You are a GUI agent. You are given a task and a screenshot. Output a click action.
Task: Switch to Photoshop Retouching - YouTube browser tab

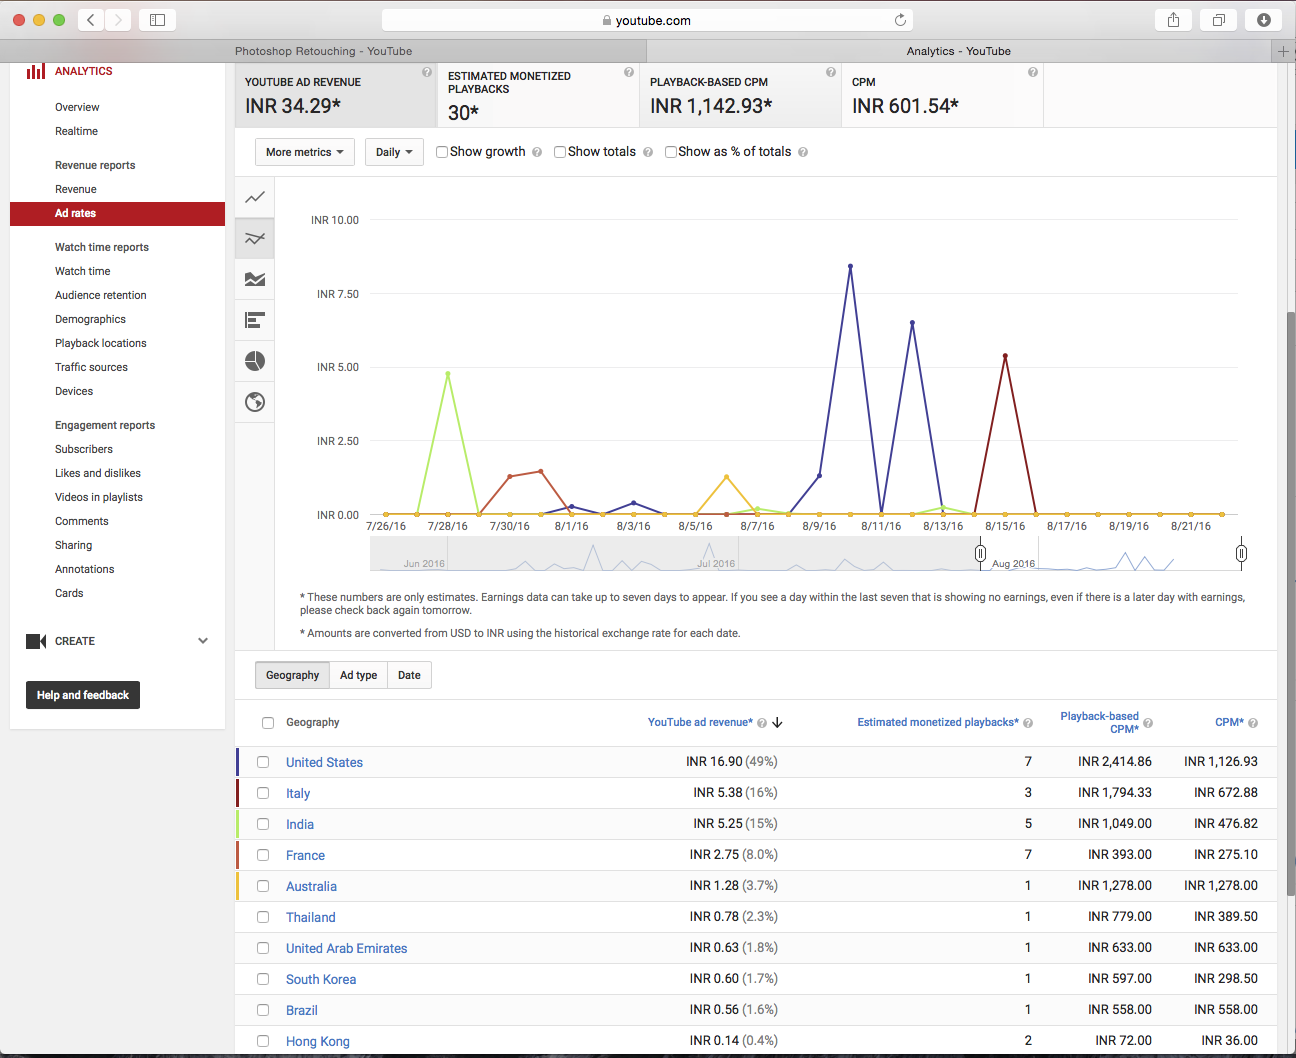coord(323,51)
